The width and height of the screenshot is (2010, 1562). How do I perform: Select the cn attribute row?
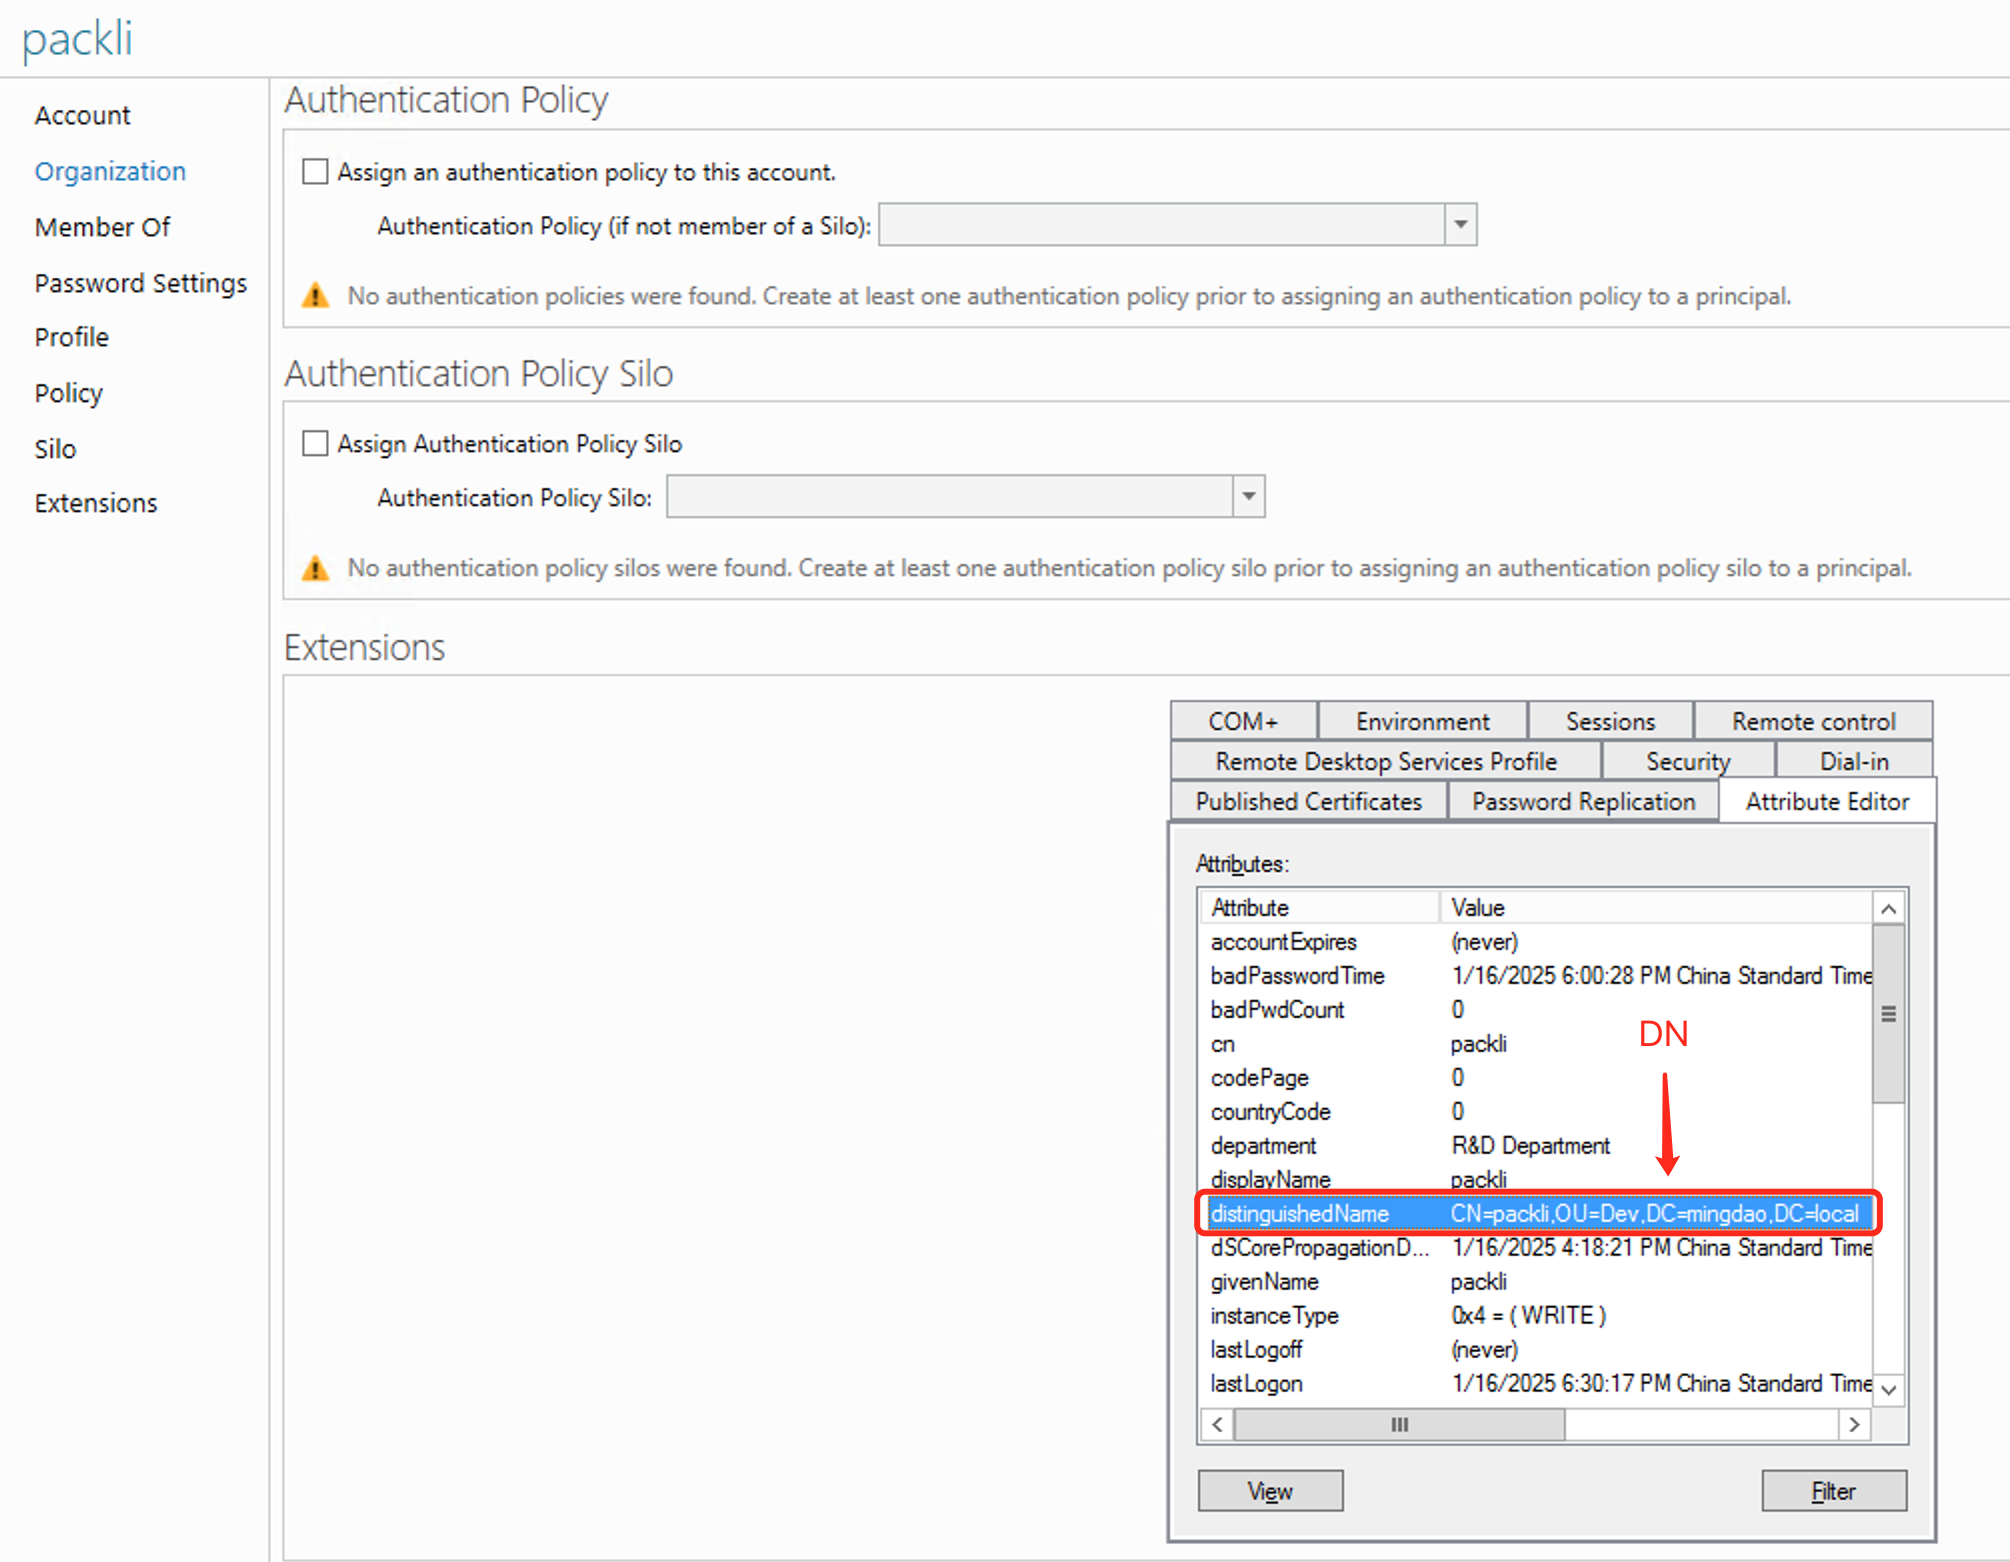tap(1537, 1044)
